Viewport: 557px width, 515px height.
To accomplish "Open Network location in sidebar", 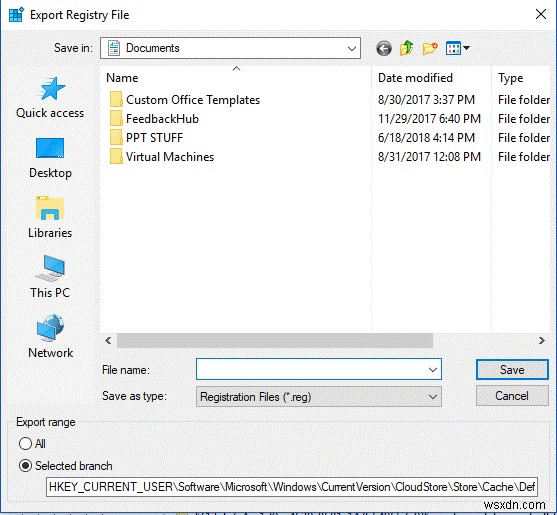I will pos(50,337).
